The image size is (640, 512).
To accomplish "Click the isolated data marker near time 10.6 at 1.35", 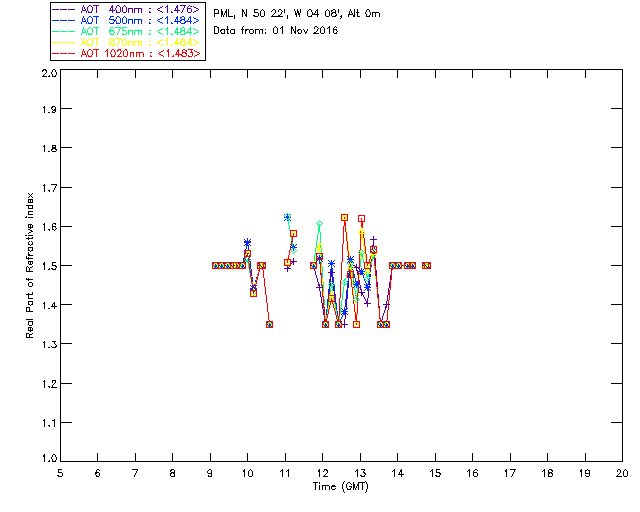I will click(269, 325).
